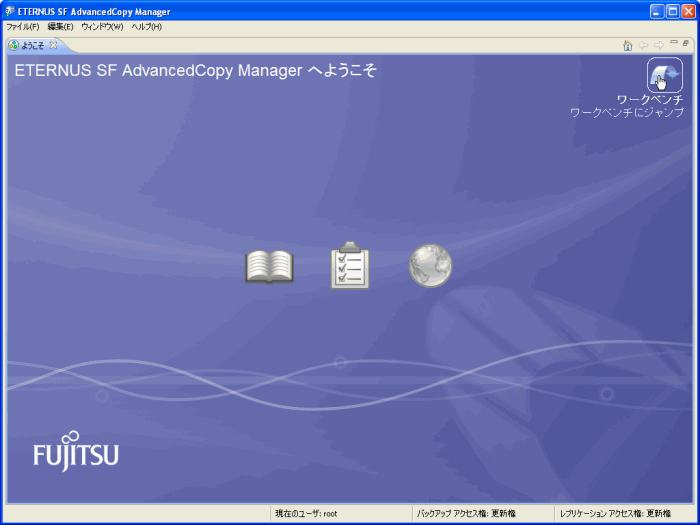Open the ウィンドウ(W) menu
700x525 pixels.
click(102, 27)
